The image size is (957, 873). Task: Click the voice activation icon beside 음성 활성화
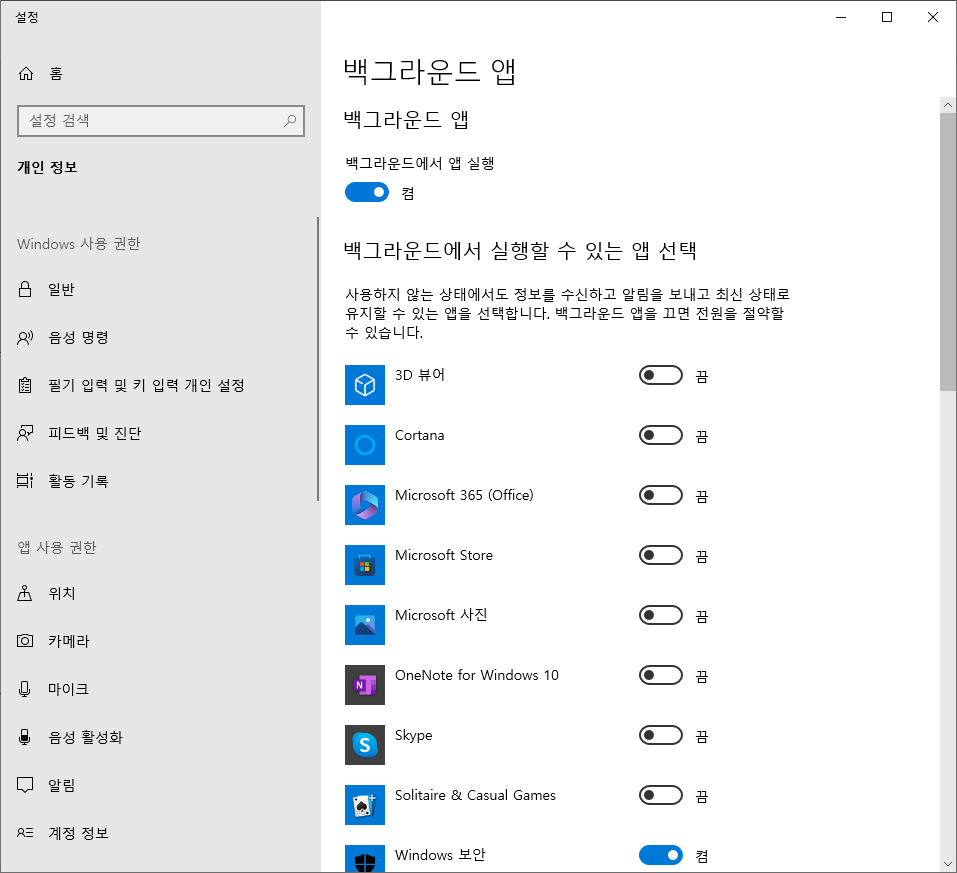[25, 737]
